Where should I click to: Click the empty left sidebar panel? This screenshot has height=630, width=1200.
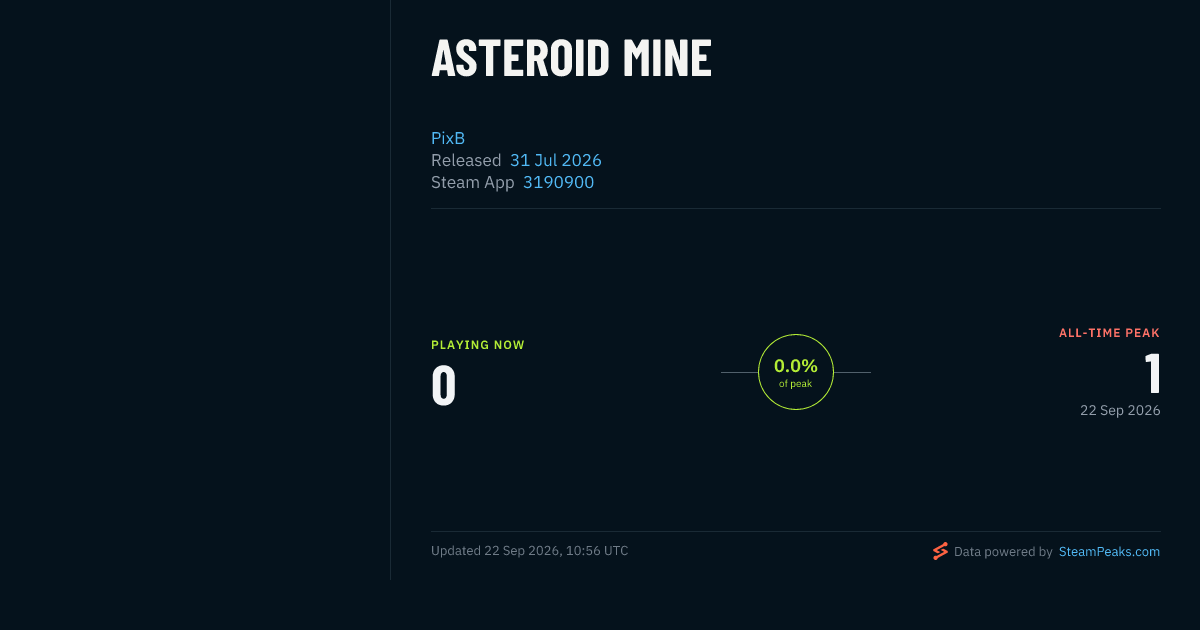[195, 290]
